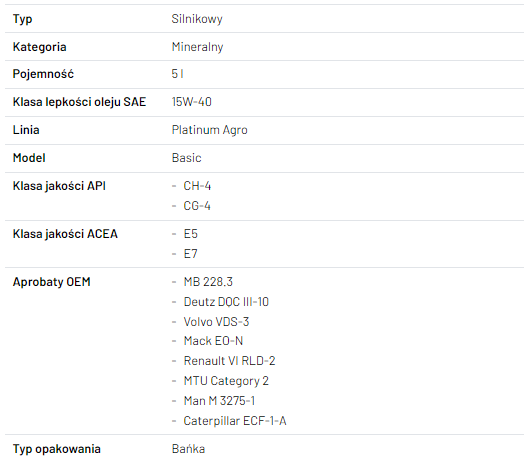Click the E5 ACEA class entry
526x471 pixels.
191,234
